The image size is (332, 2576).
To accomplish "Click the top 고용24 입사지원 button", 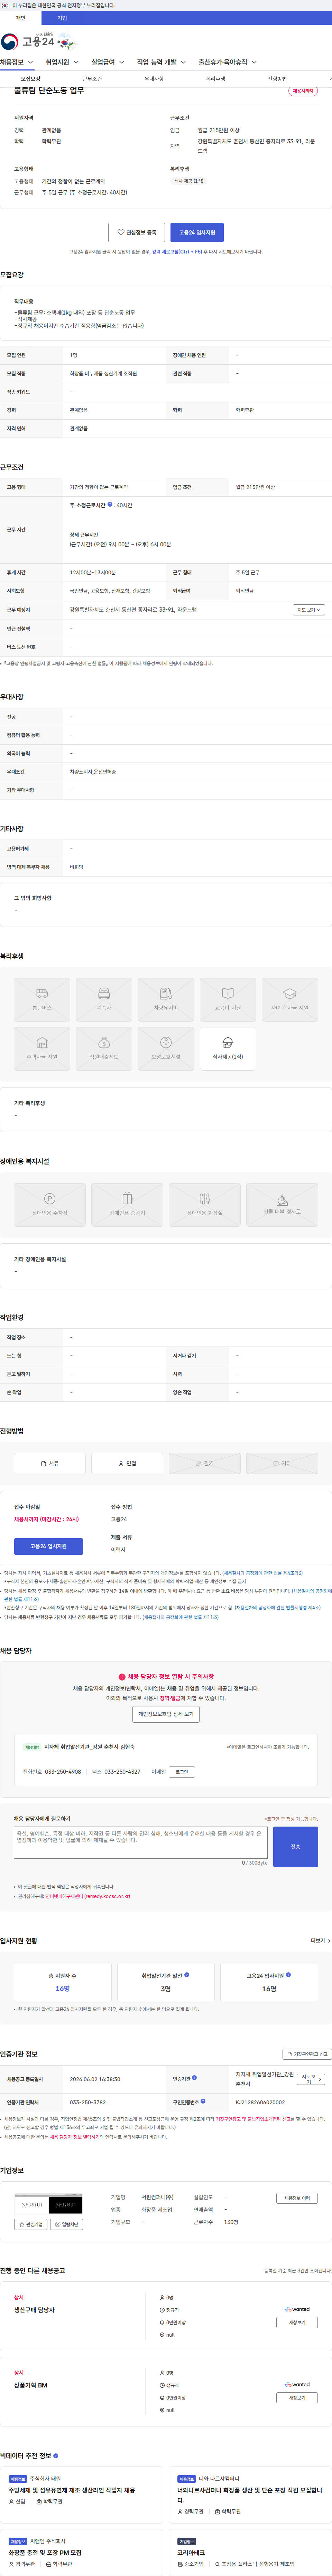I will [197, 232].
